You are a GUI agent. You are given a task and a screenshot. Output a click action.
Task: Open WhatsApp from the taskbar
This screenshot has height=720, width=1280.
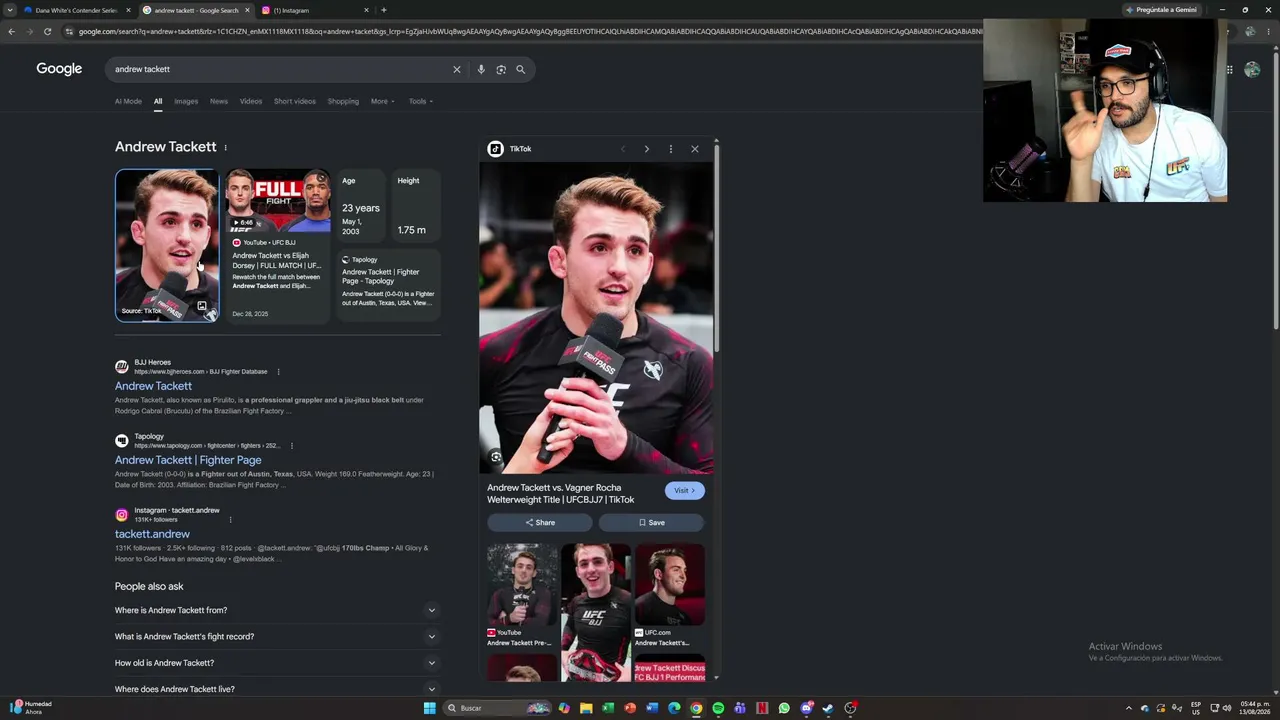coord(784,708)
